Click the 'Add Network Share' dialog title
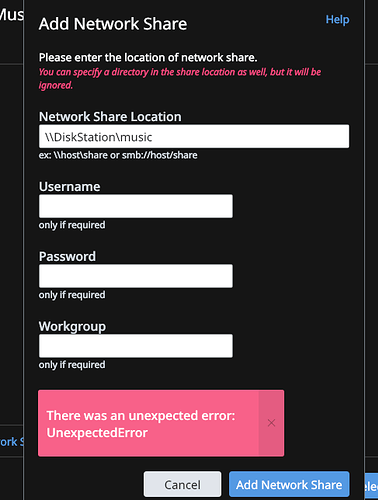Screen dimensions: 378x500 tap(113, 24)
